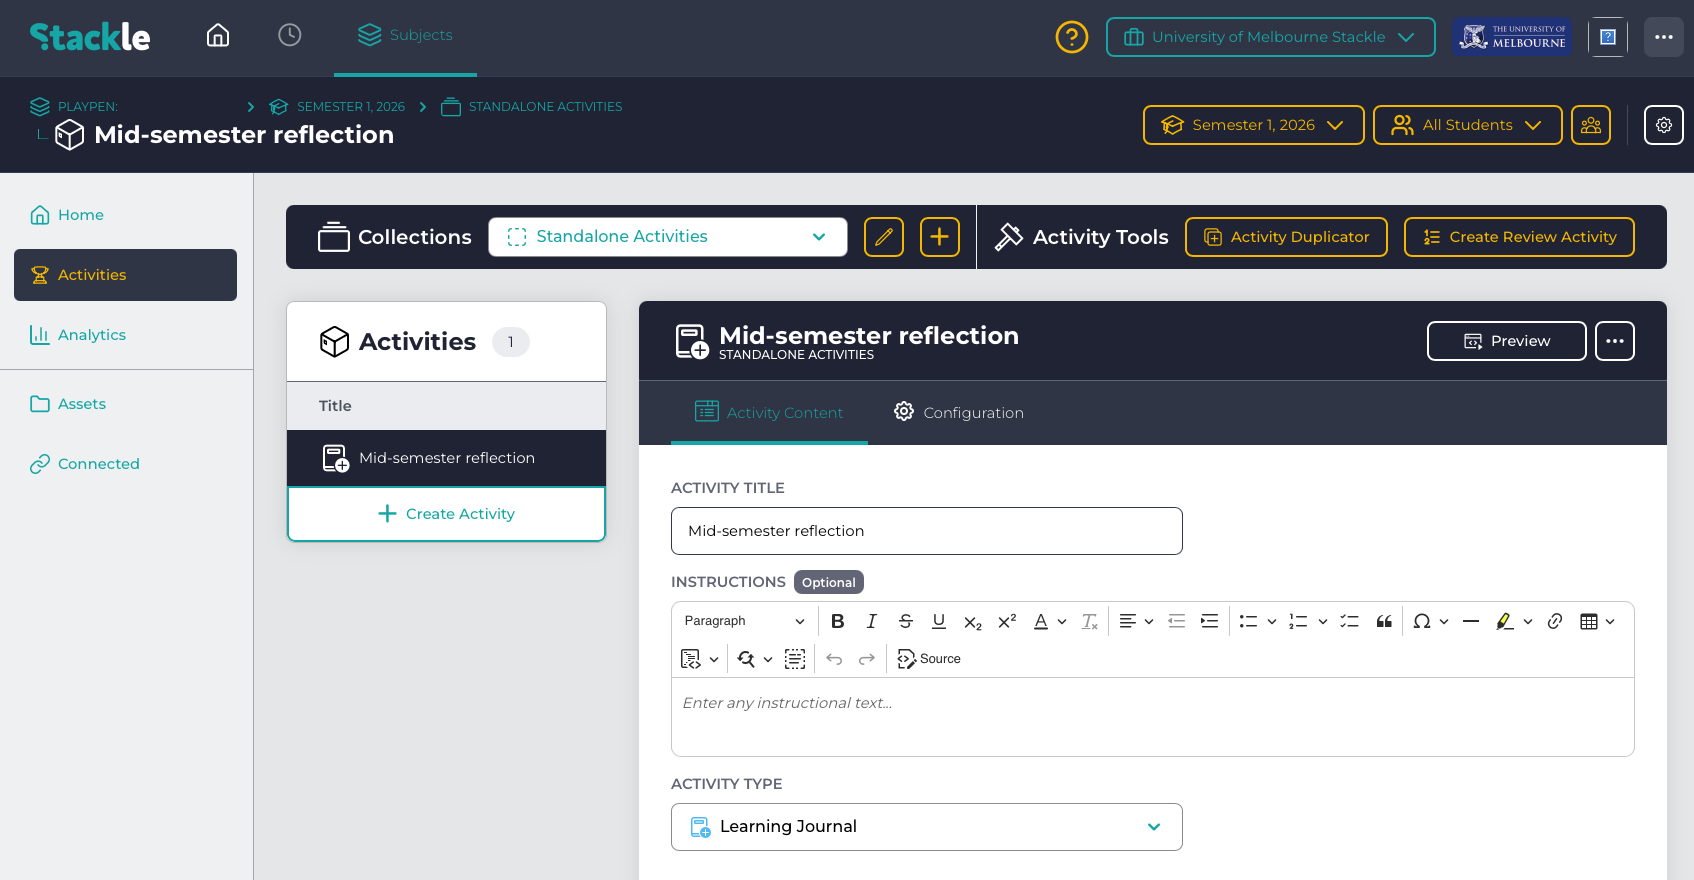The height and width of the screenshot is (880, 1694).
Task: Open the Standalone Activities collection dropdown
Action: [x=668, y=237]
